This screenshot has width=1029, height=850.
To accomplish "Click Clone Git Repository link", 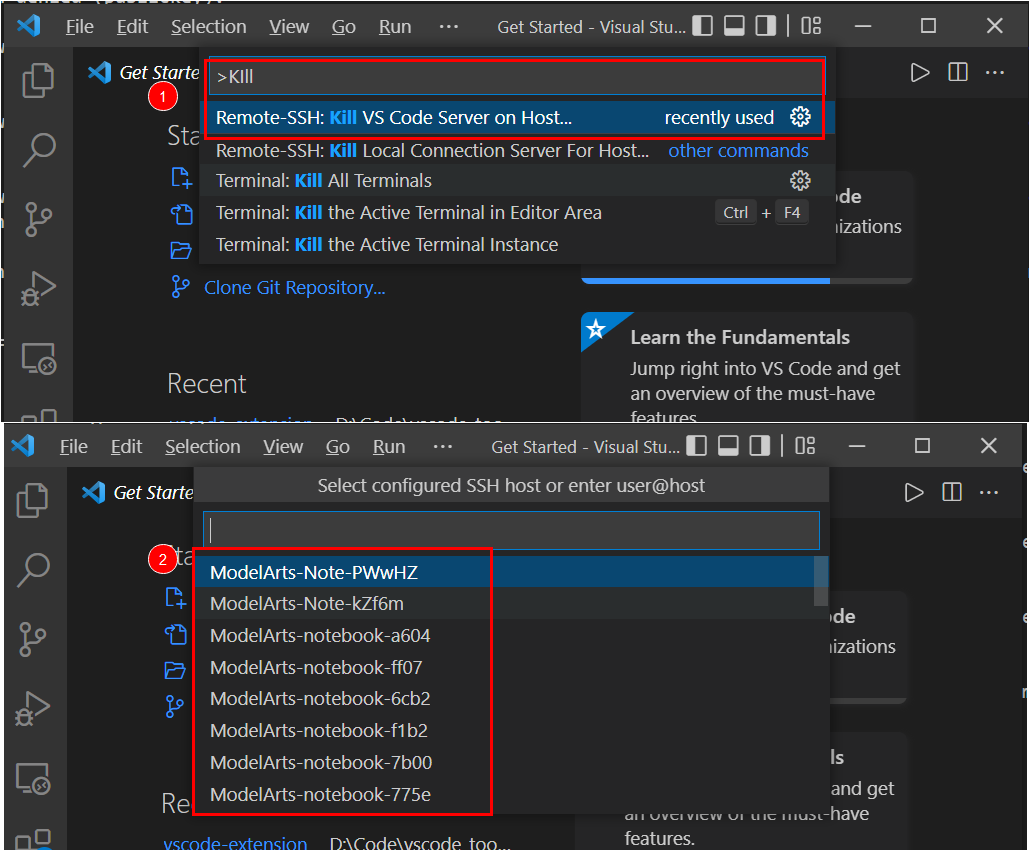I will tap(295, 287).
